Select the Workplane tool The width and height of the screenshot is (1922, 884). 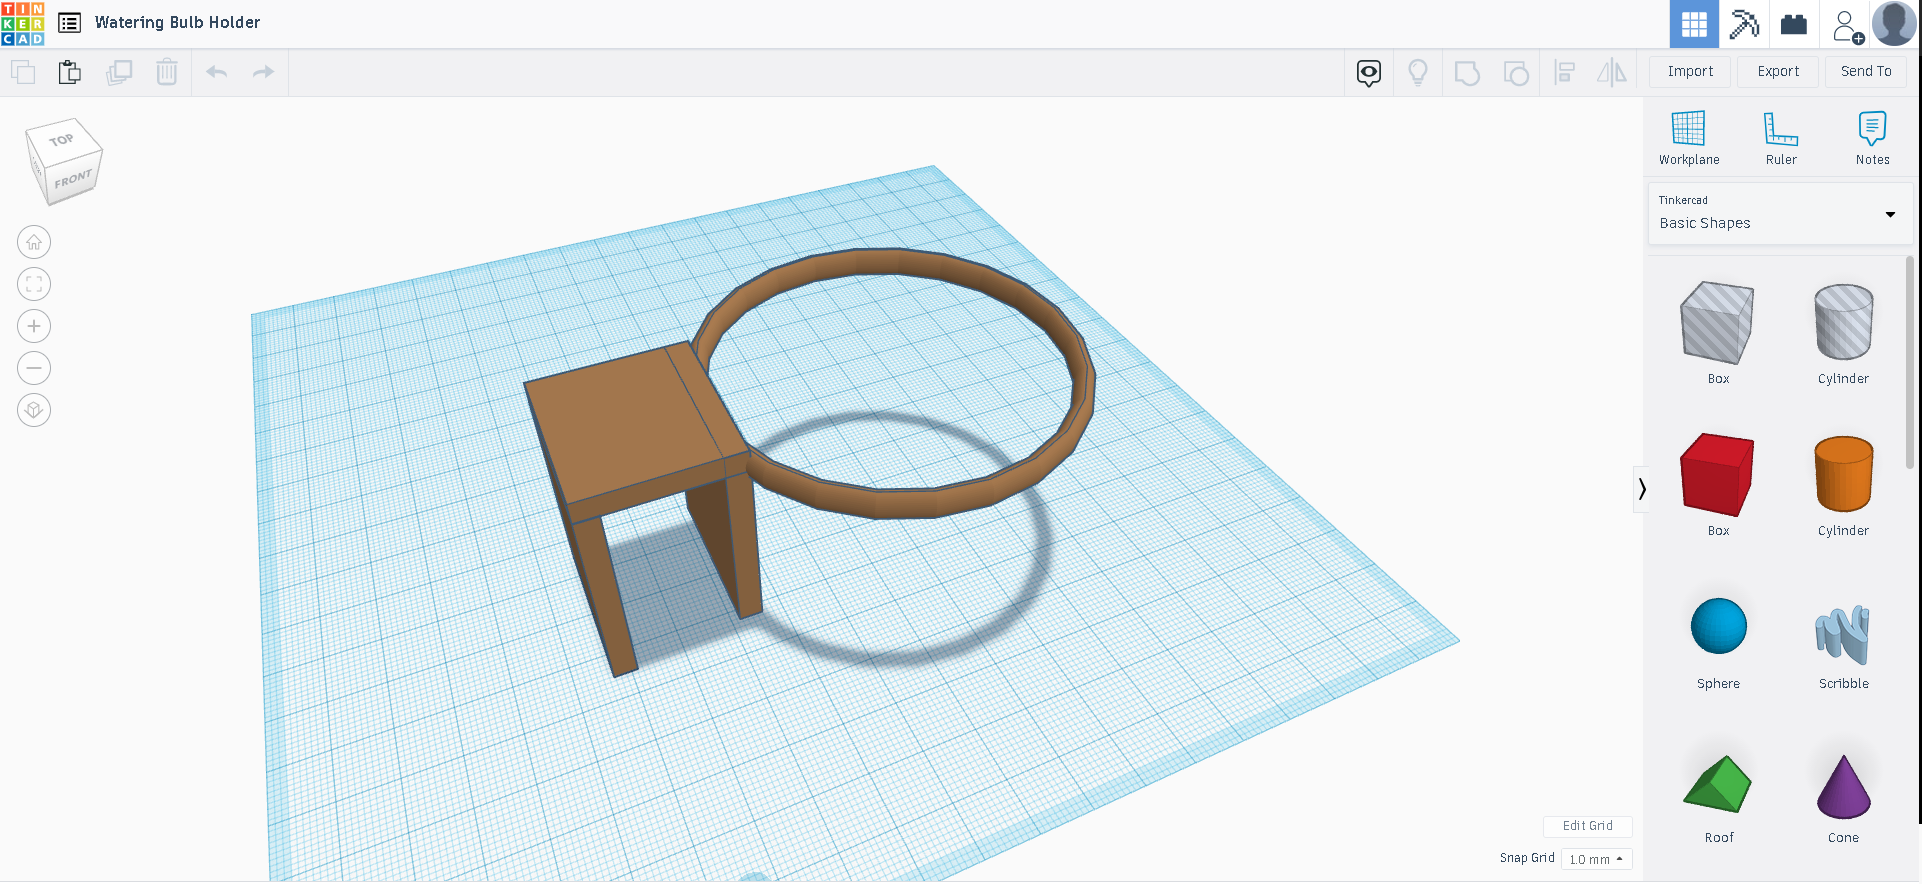[1689, 138]
